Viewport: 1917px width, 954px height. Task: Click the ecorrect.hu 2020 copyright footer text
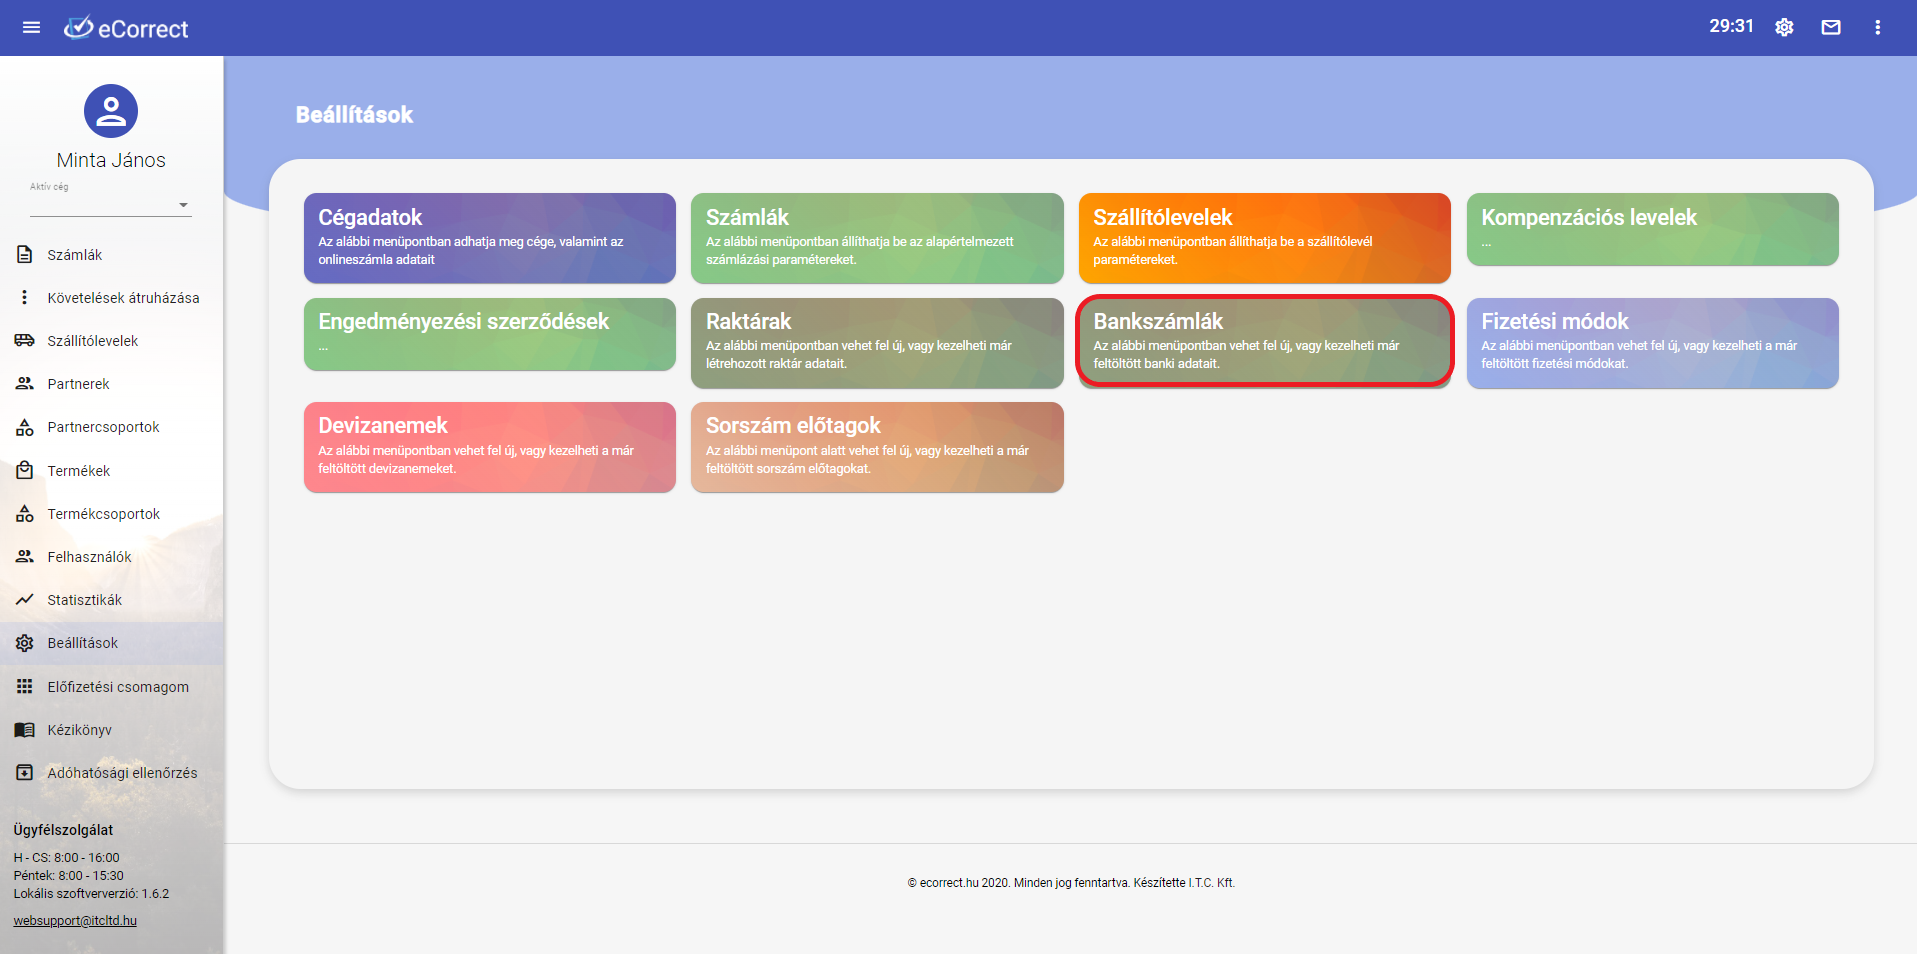coord(1071,883)
